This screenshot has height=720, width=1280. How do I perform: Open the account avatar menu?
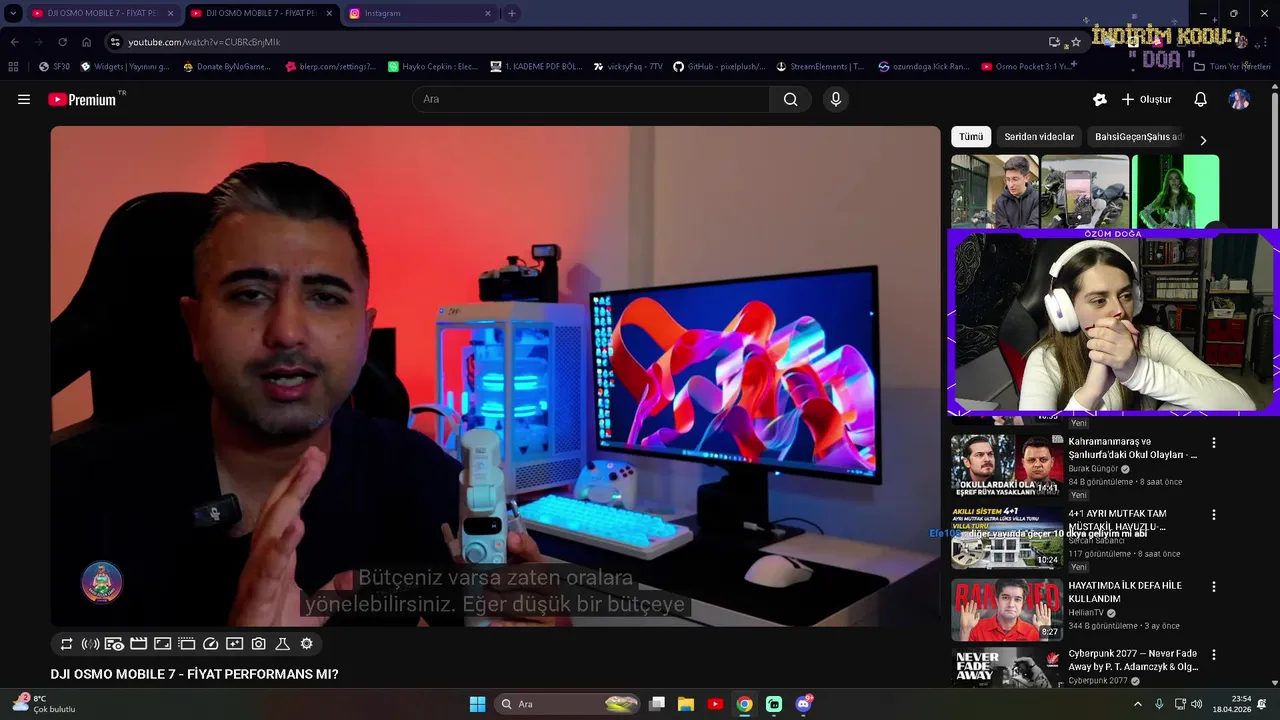[x=1239, y=99]
